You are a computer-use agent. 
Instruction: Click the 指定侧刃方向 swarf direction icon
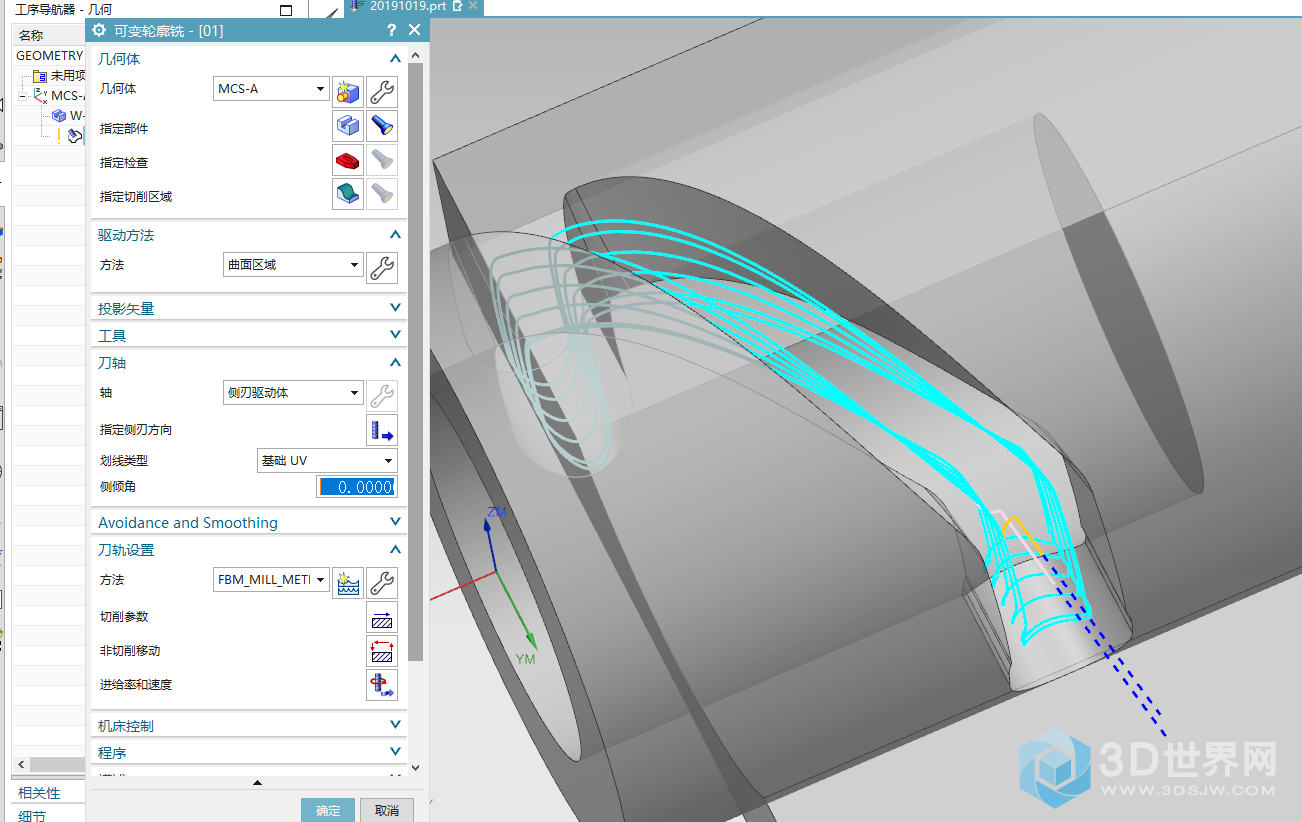point(381,430)
